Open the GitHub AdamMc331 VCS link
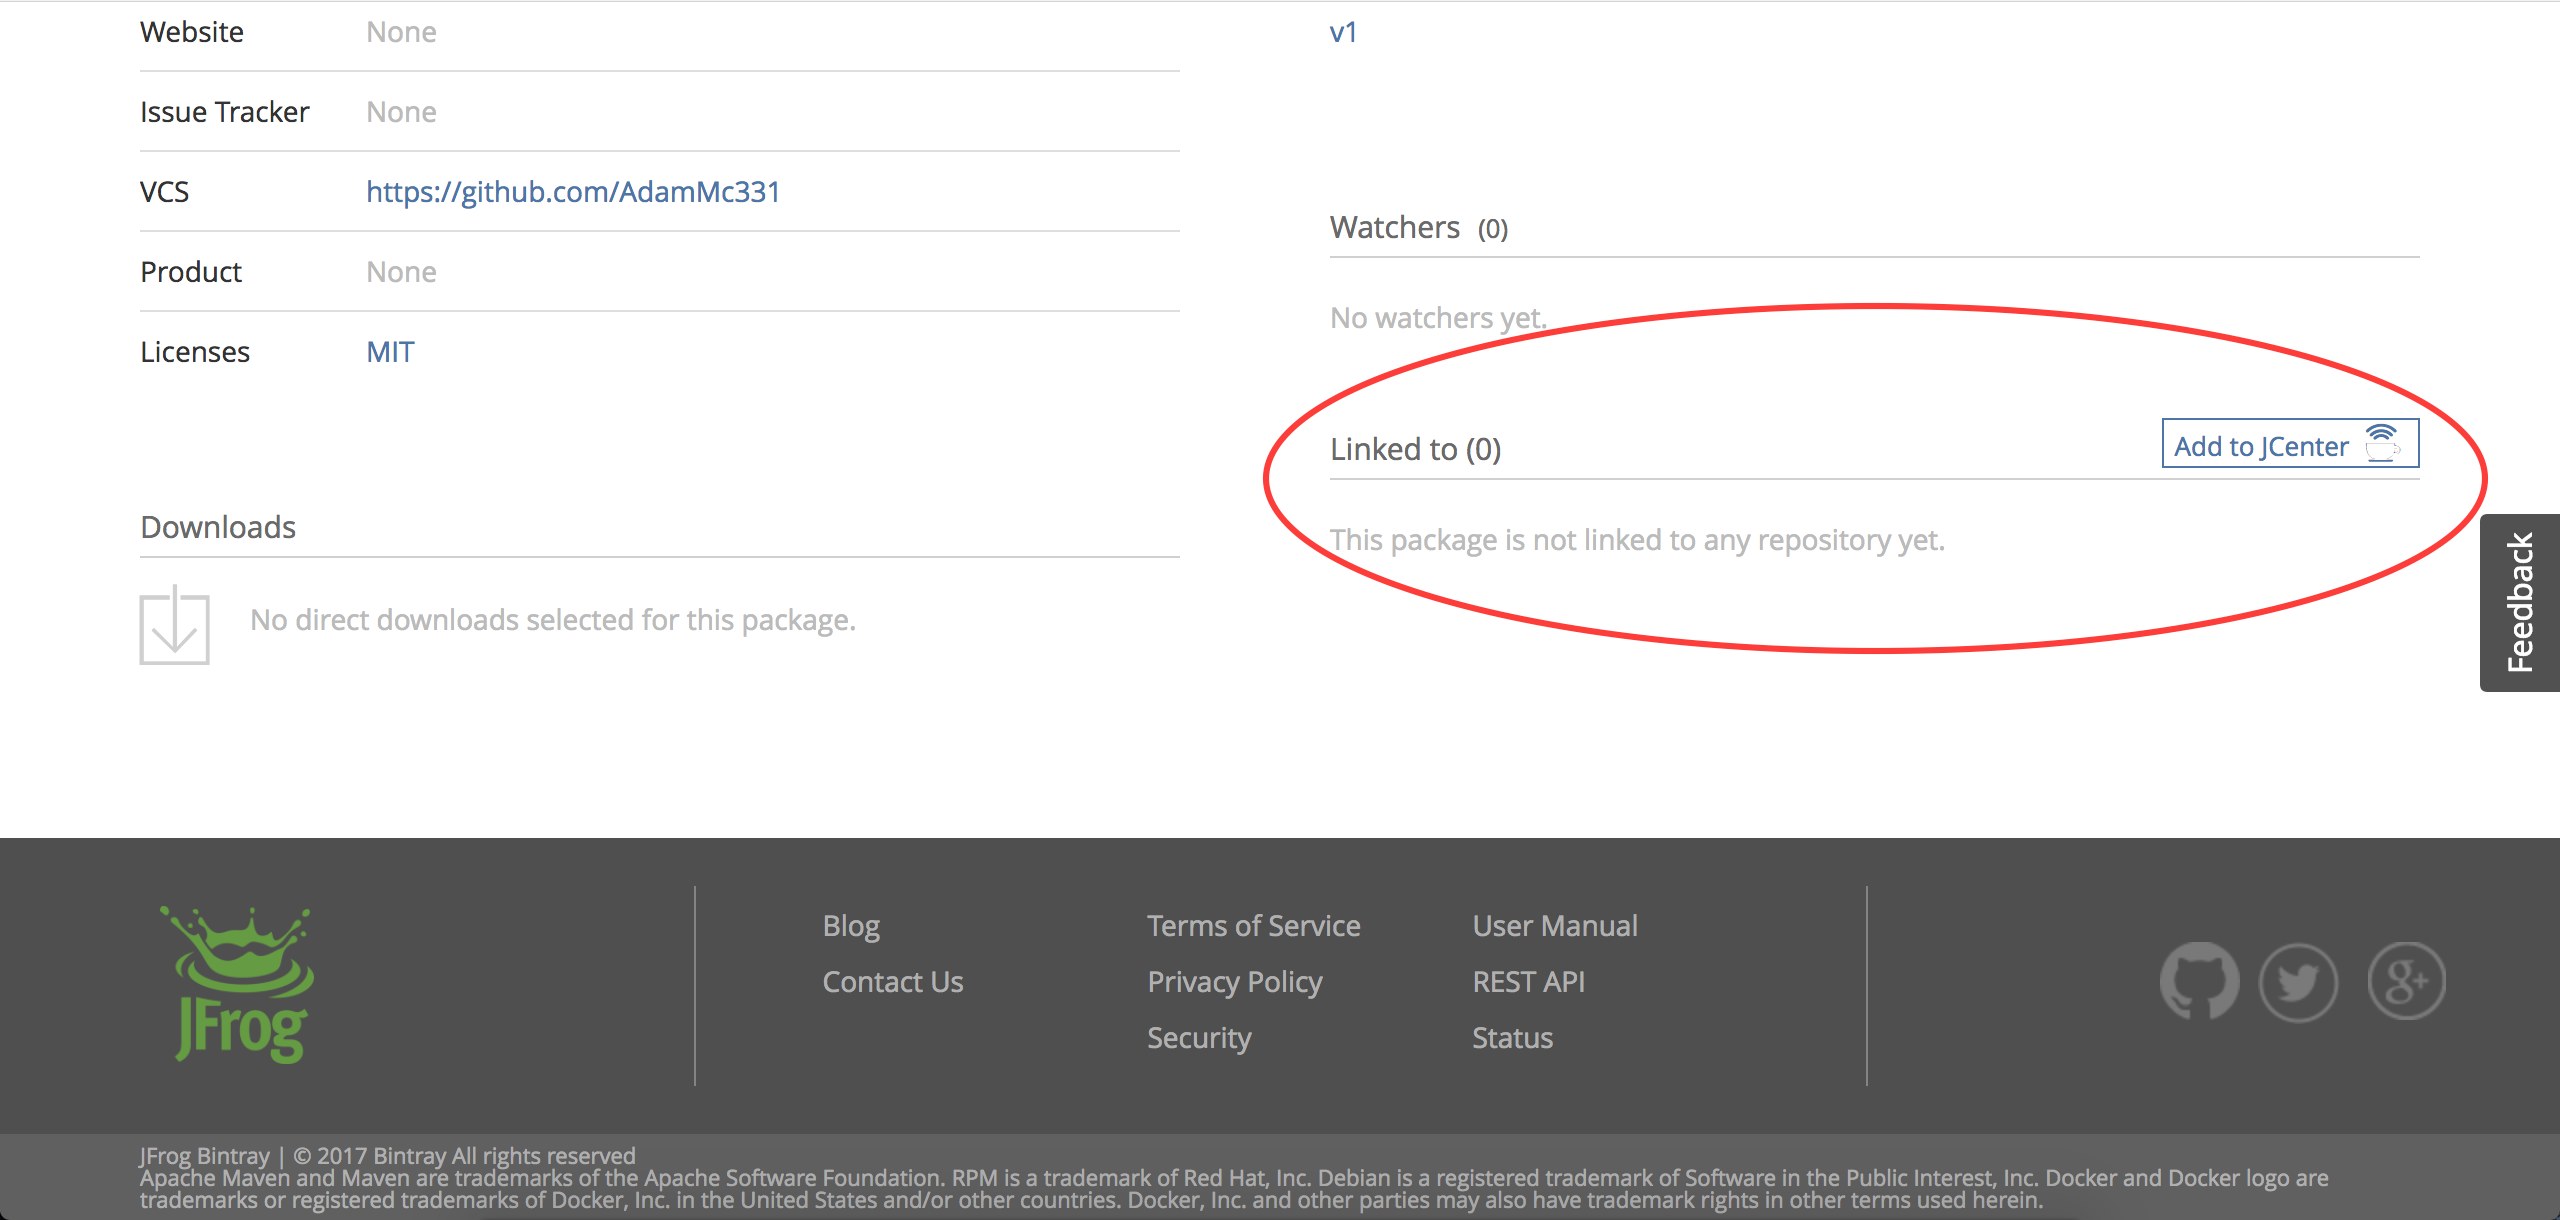The height and width of the screenshot is (1220, 2560). click(573, 192)
